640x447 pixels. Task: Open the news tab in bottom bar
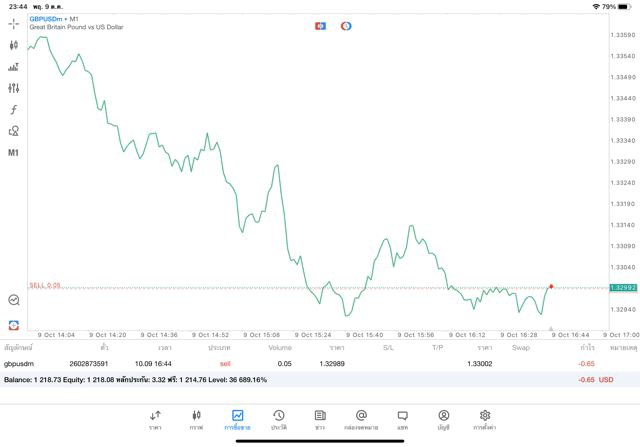(x=320, y=419)
